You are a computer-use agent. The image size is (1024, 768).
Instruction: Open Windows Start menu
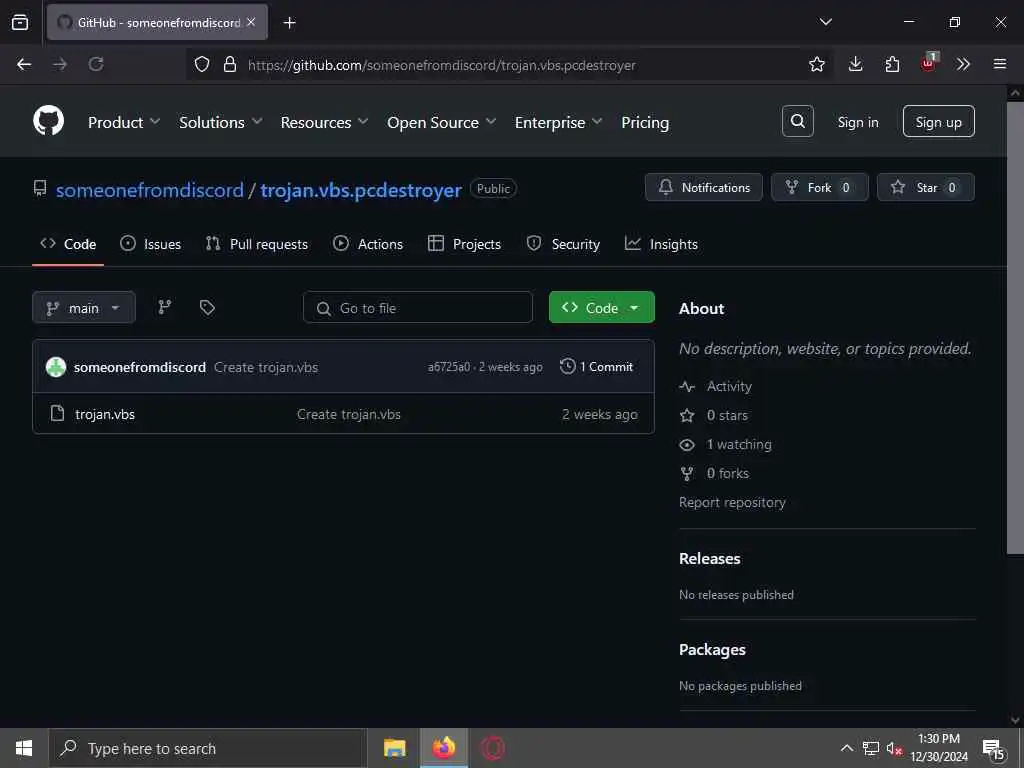pyautogui.click(x=24, y=748)
